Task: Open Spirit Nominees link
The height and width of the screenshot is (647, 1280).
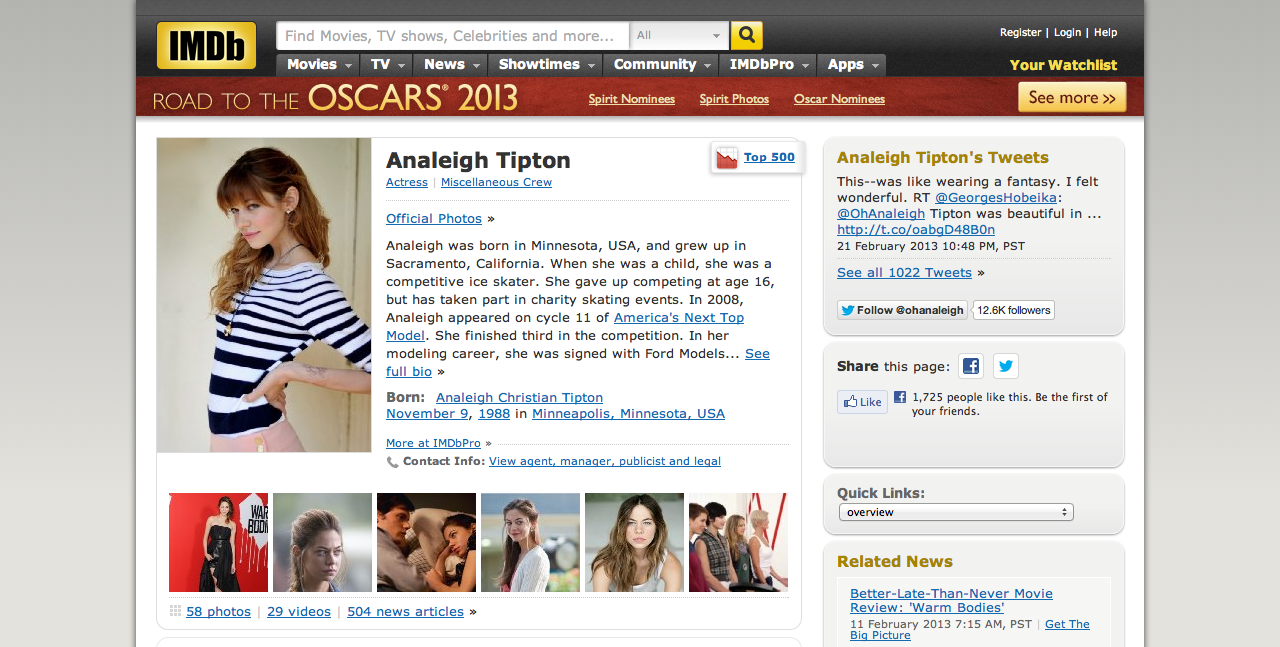Action: click(631, 99)
